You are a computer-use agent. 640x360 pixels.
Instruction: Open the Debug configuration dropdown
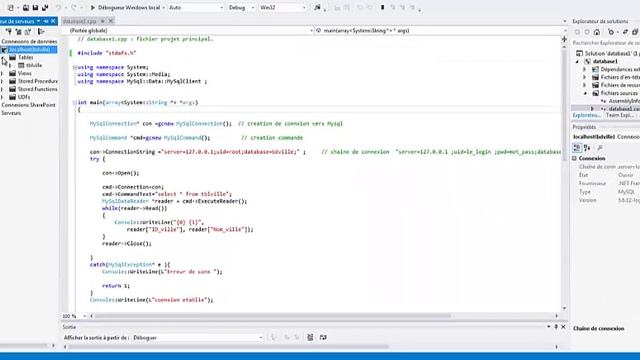pyautogui.click(x=241, y=7)
